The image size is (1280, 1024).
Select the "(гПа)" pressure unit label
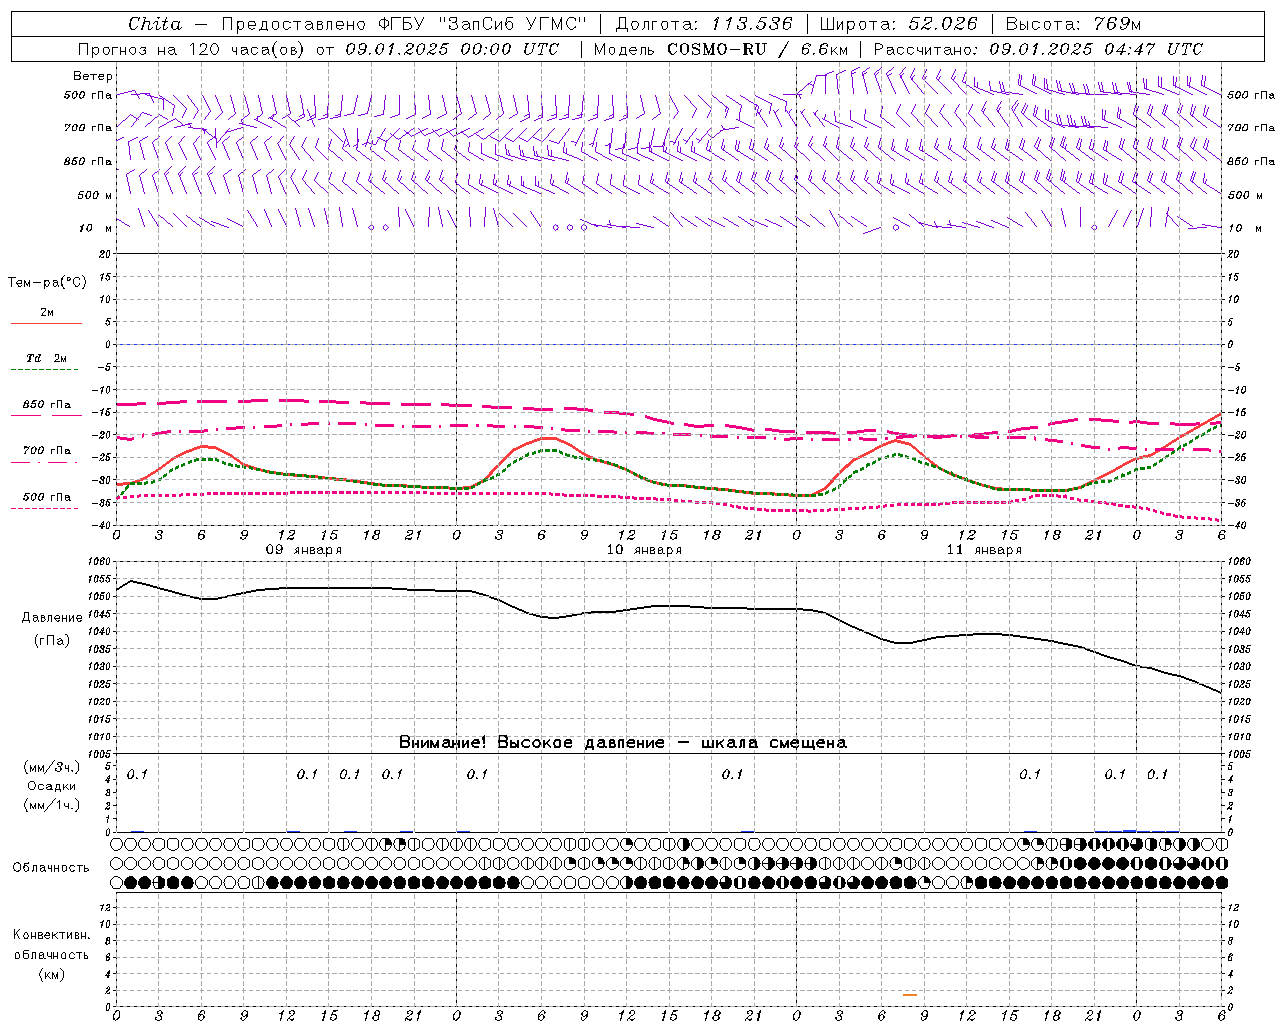52,640
